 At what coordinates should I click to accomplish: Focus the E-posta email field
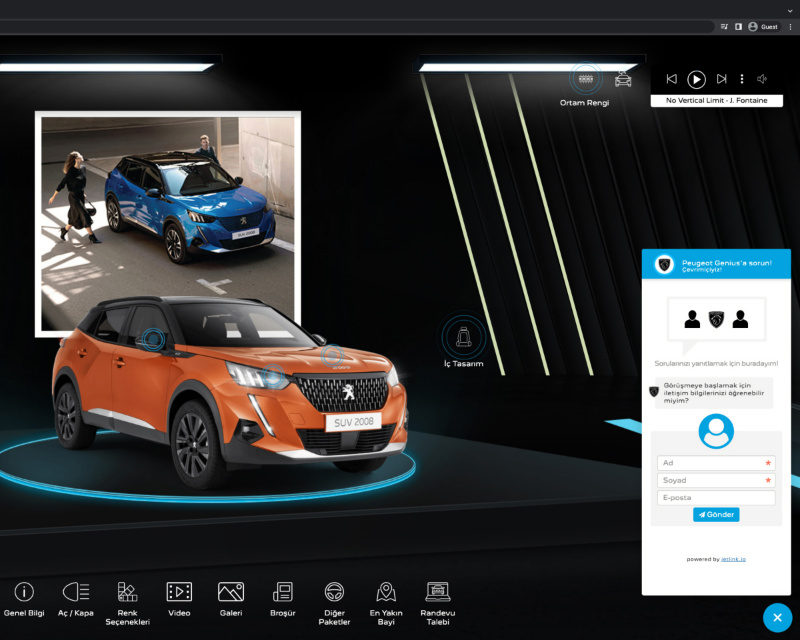point(716,498)
